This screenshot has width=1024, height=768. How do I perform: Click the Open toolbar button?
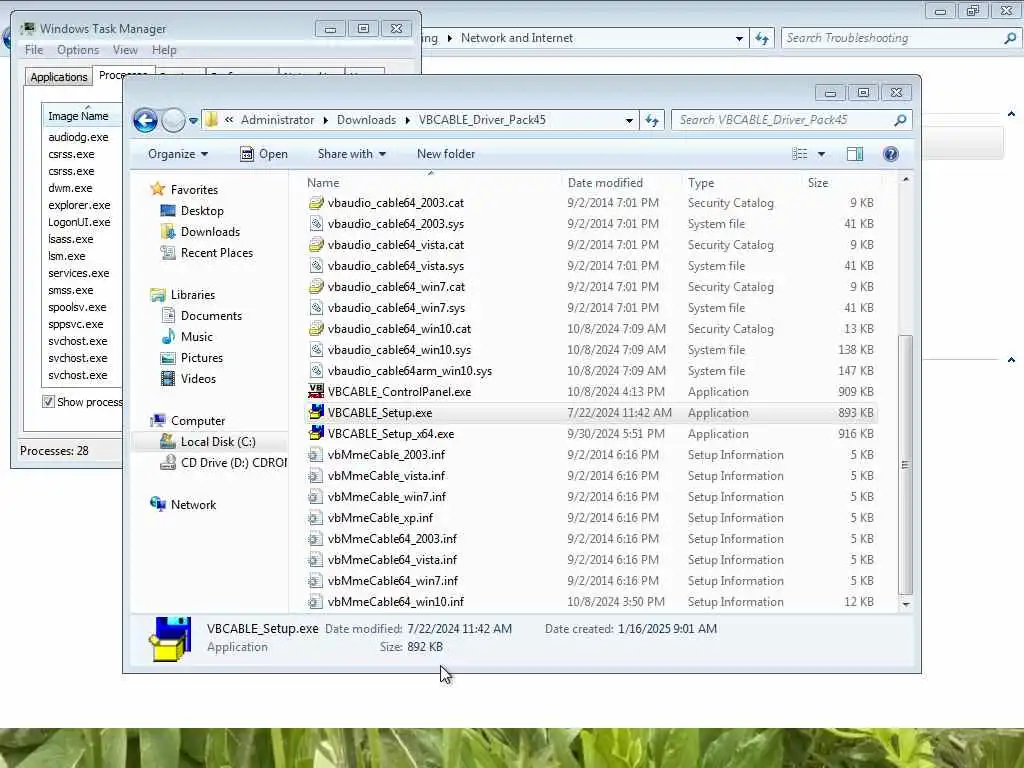(x=264, y=154)
